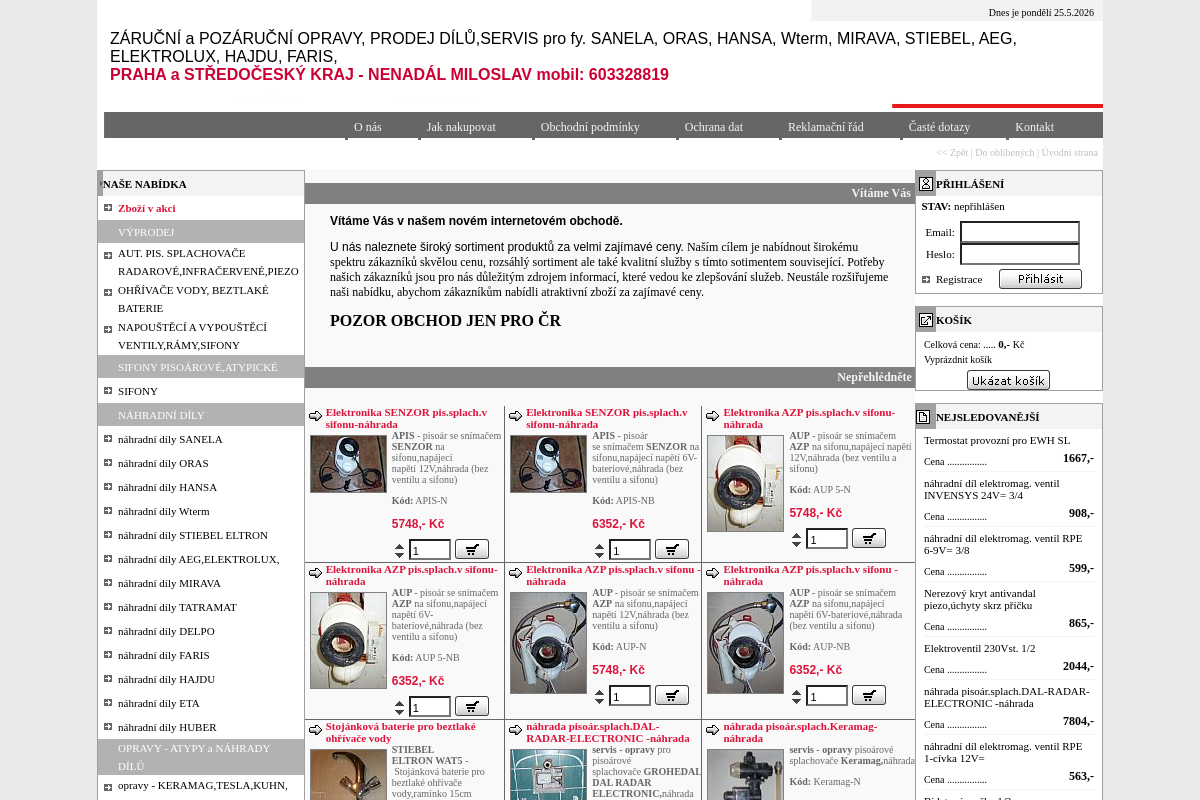This screenshot has width=1200, height=800.
Task: Add product APIS-NB to the cart
Action: [x=672, y=549]
